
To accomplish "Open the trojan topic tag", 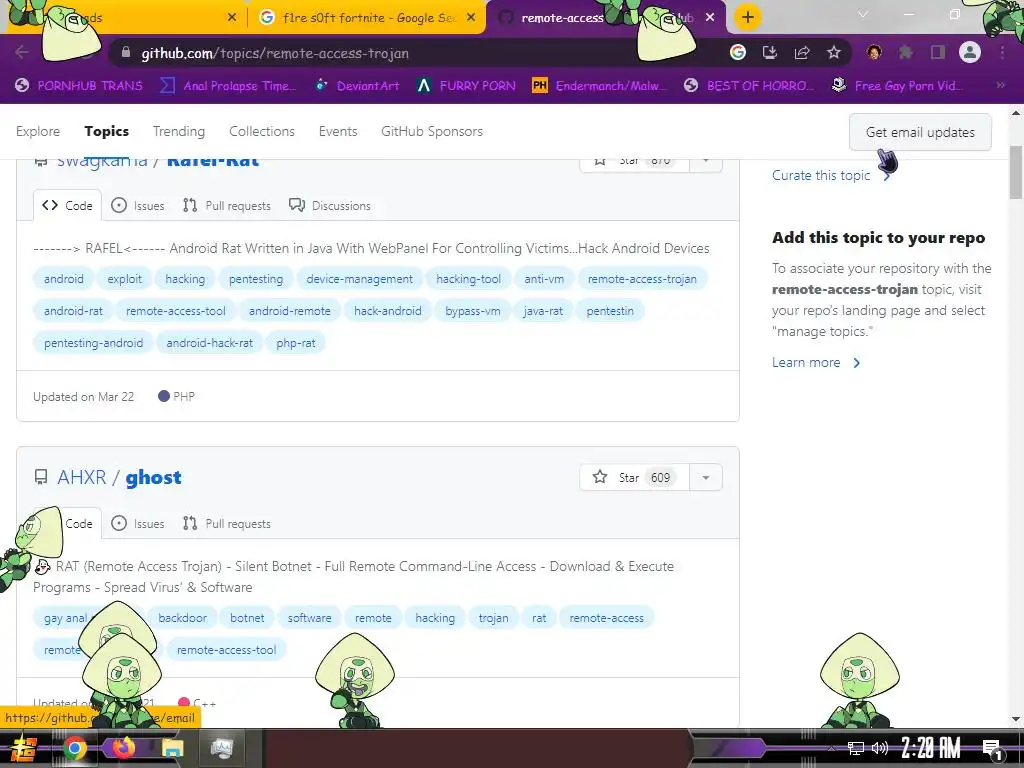I will (493, 618).
